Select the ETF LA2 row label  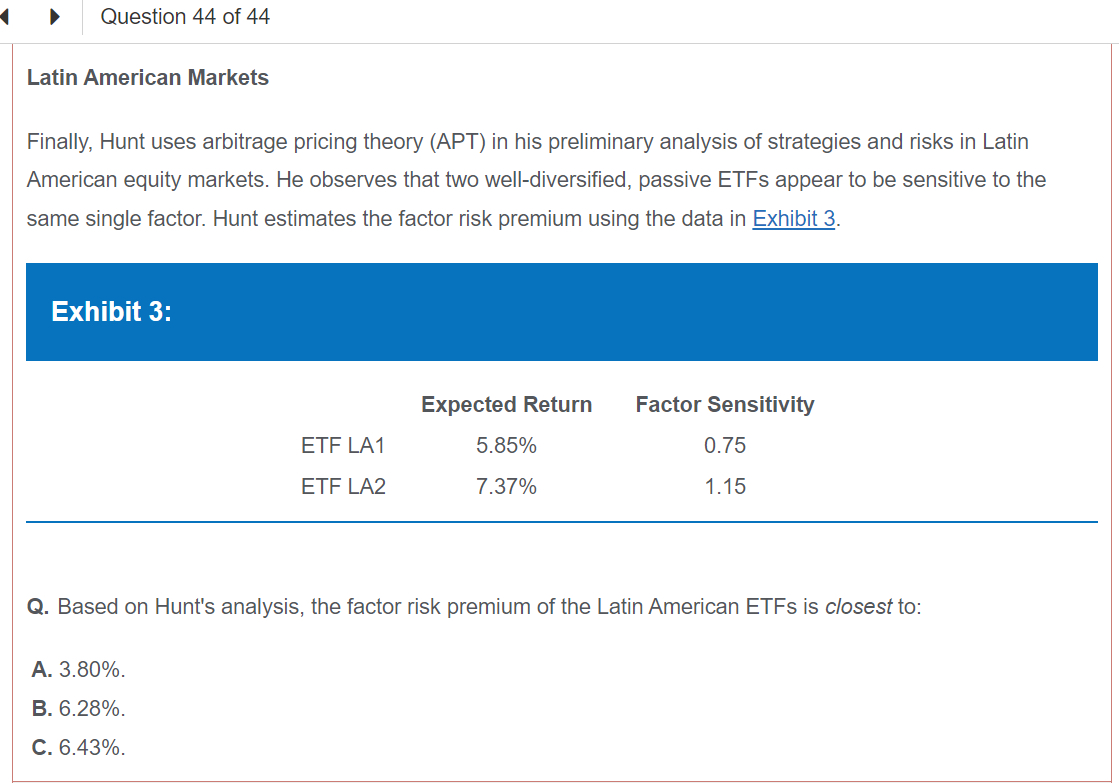(x=343, y=487)
